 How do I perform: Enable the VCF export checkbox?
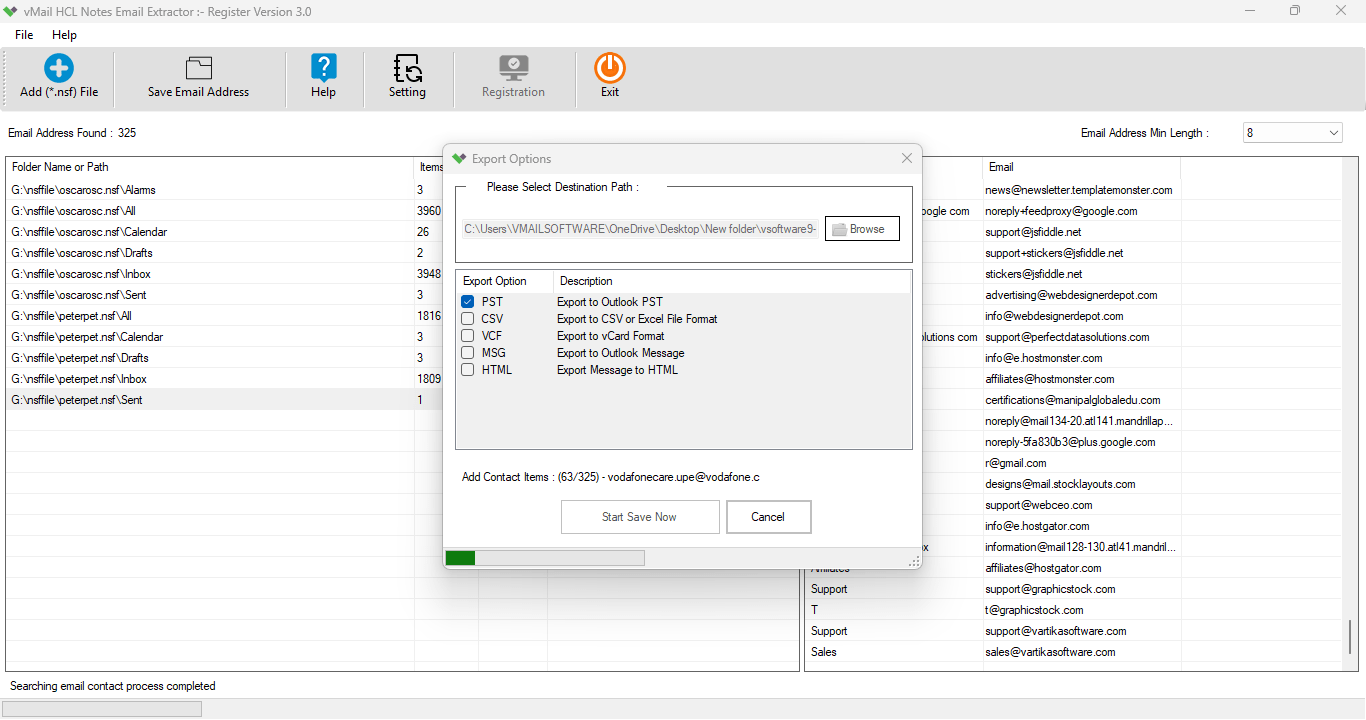[467, 336]
